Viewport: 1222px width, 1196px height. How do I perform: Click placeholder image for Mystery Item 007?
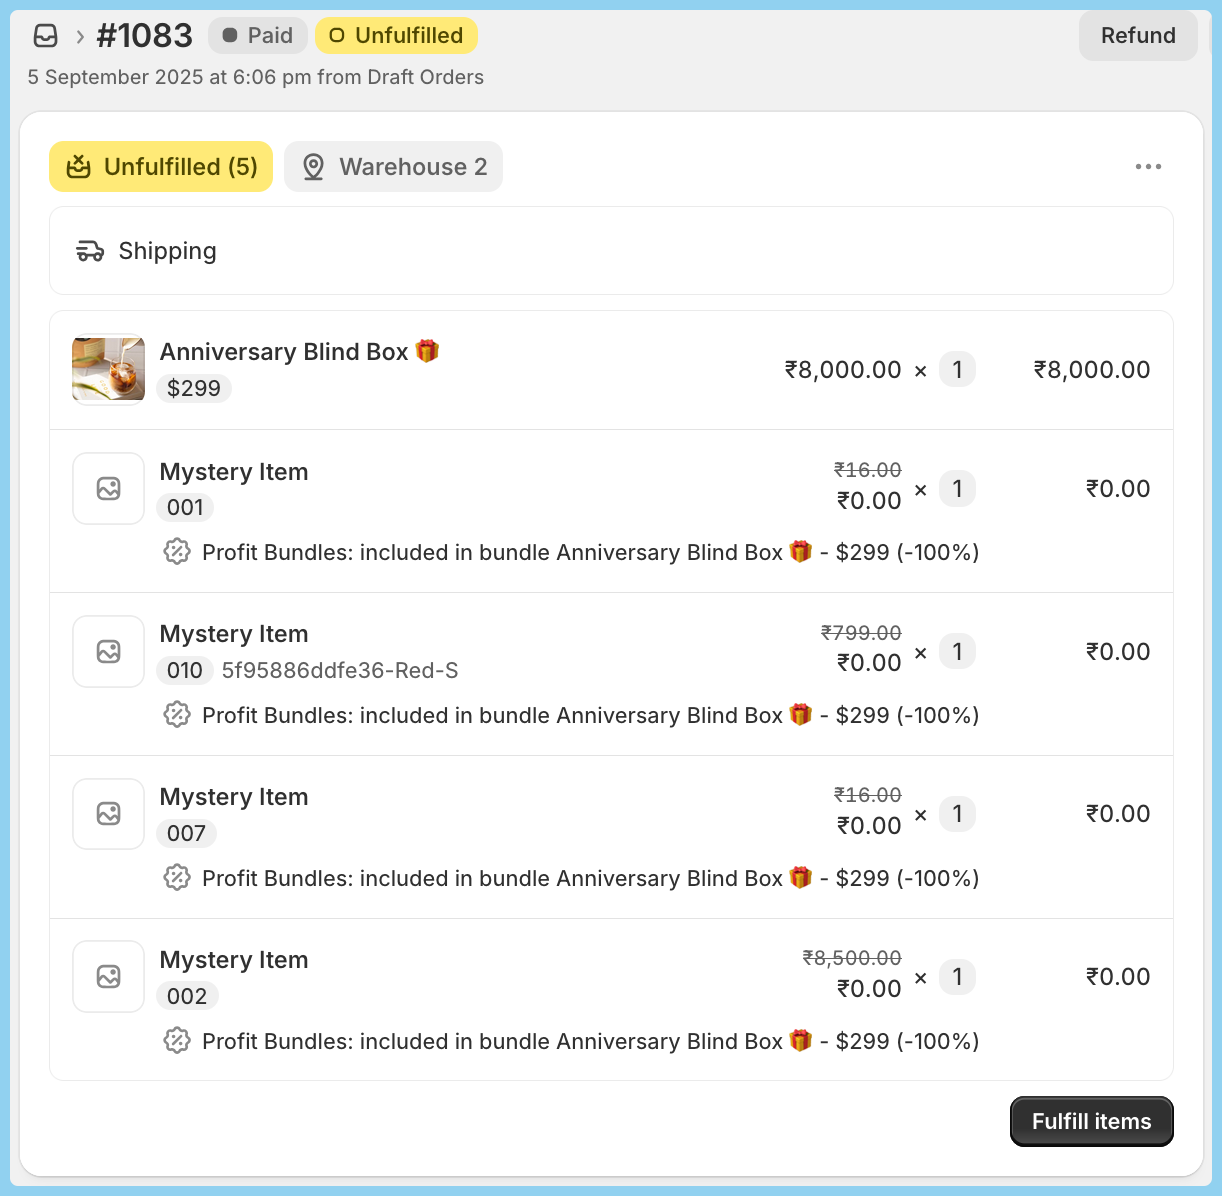(109, 814)
